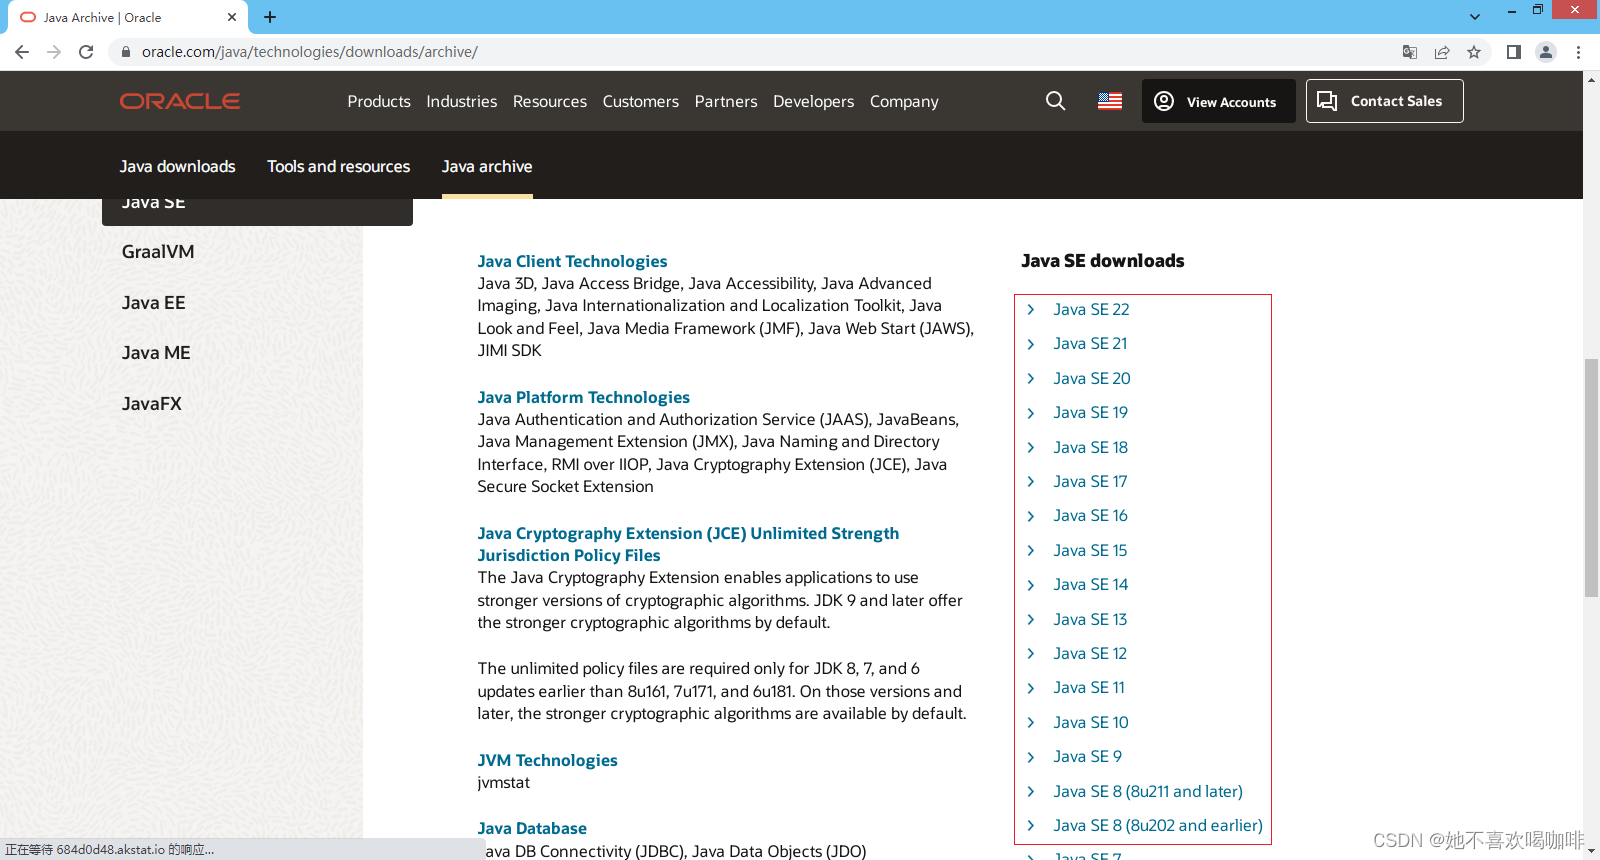Expand the chevron beside Java SE 18
Screen dimensions: 1600x860
(x=1031, y=448)
